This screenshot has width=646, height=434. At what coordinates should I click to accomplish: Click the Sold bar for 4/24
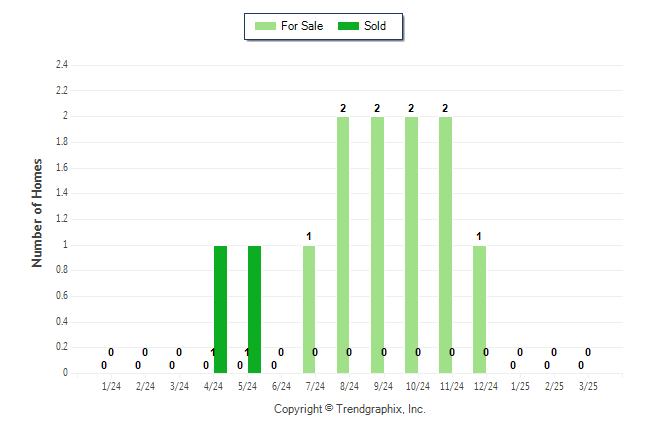tap(220, 310)
